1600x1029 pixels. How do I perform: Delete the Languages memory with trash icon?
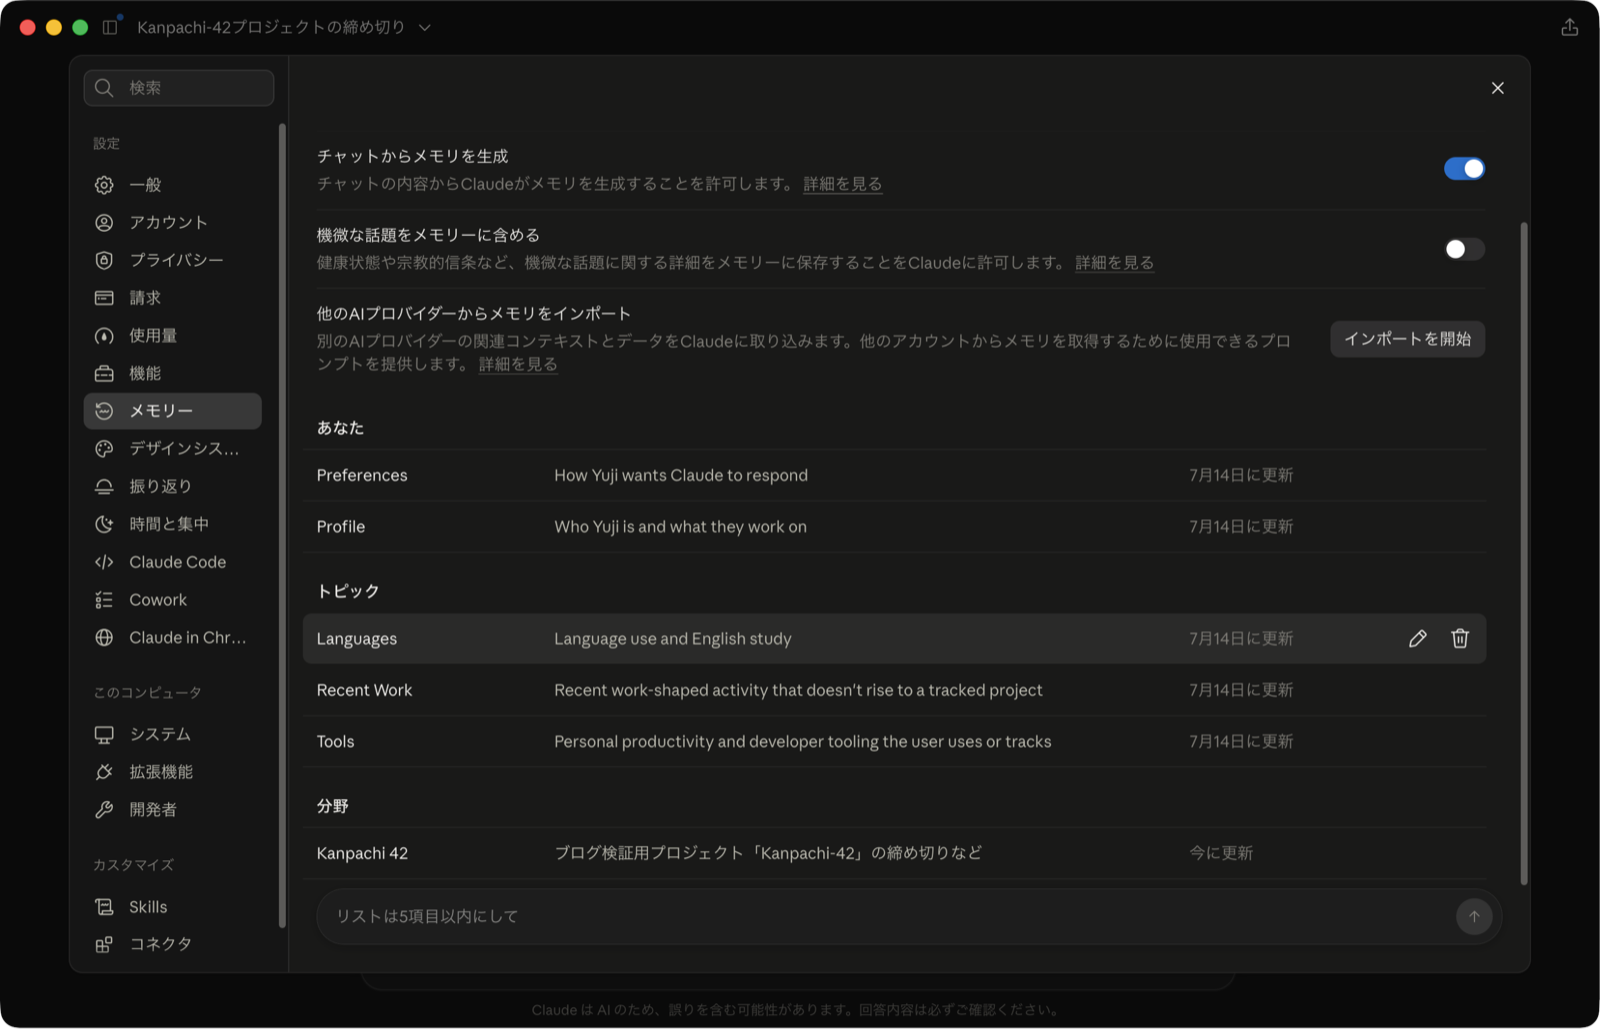click(1460, 638)
